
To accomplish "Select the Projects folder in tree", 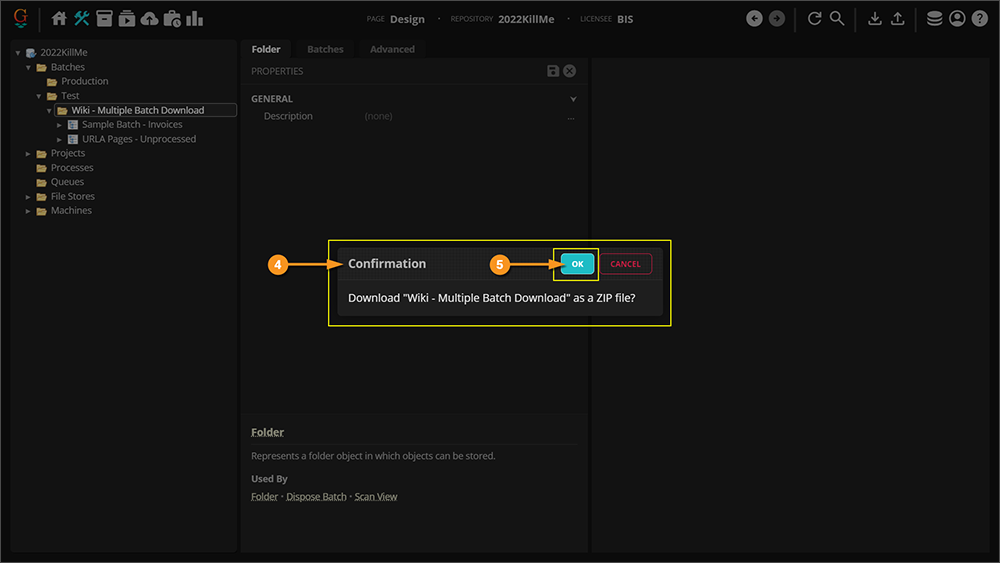I will point(68,153).
